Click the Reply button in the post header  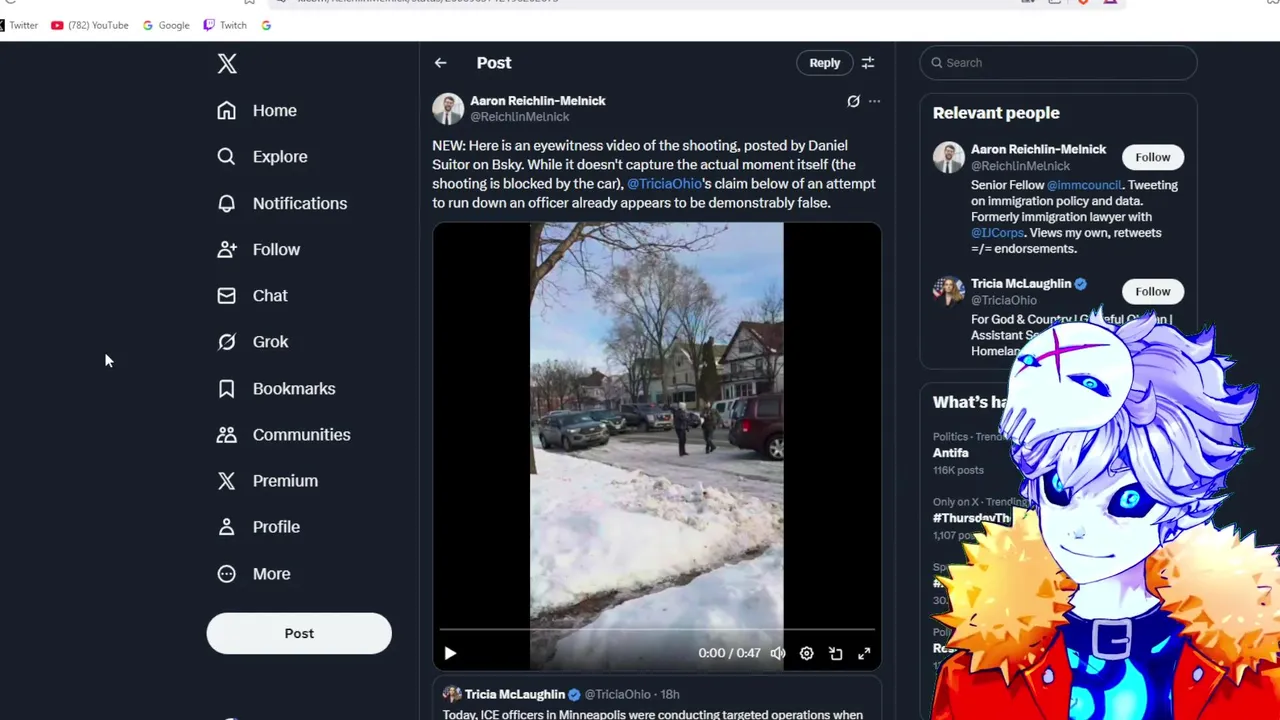pyautogui.click(x=825, y=63)
